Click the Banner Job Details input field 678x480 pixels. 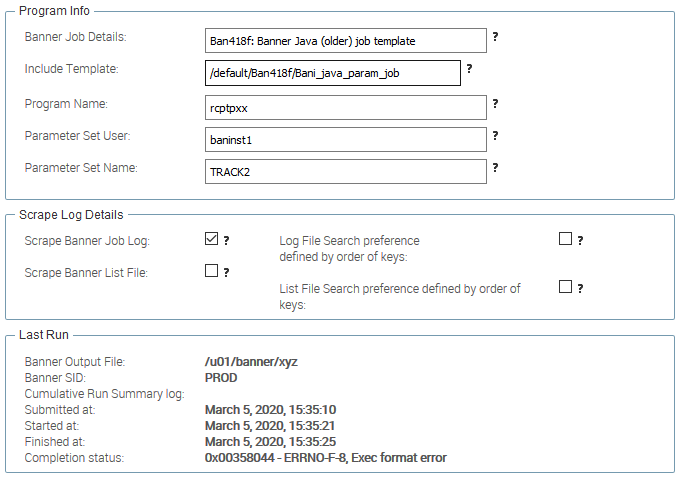pos(344,41)
